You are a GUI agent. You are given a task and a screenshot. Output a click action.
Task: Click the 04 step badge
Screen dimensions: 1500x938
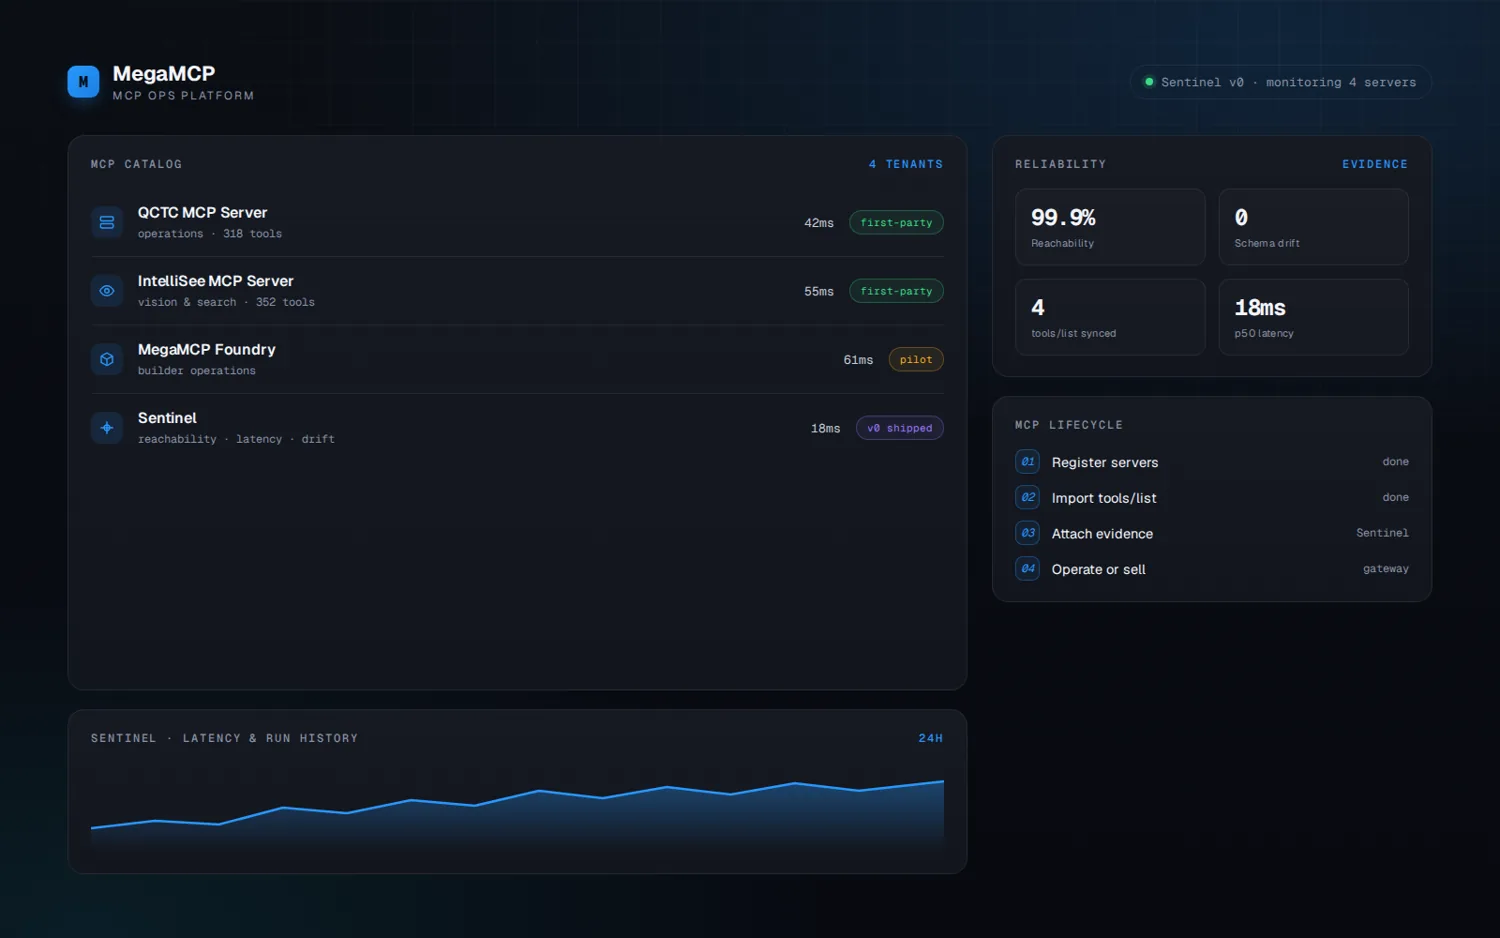click(x=1027, y=569)
